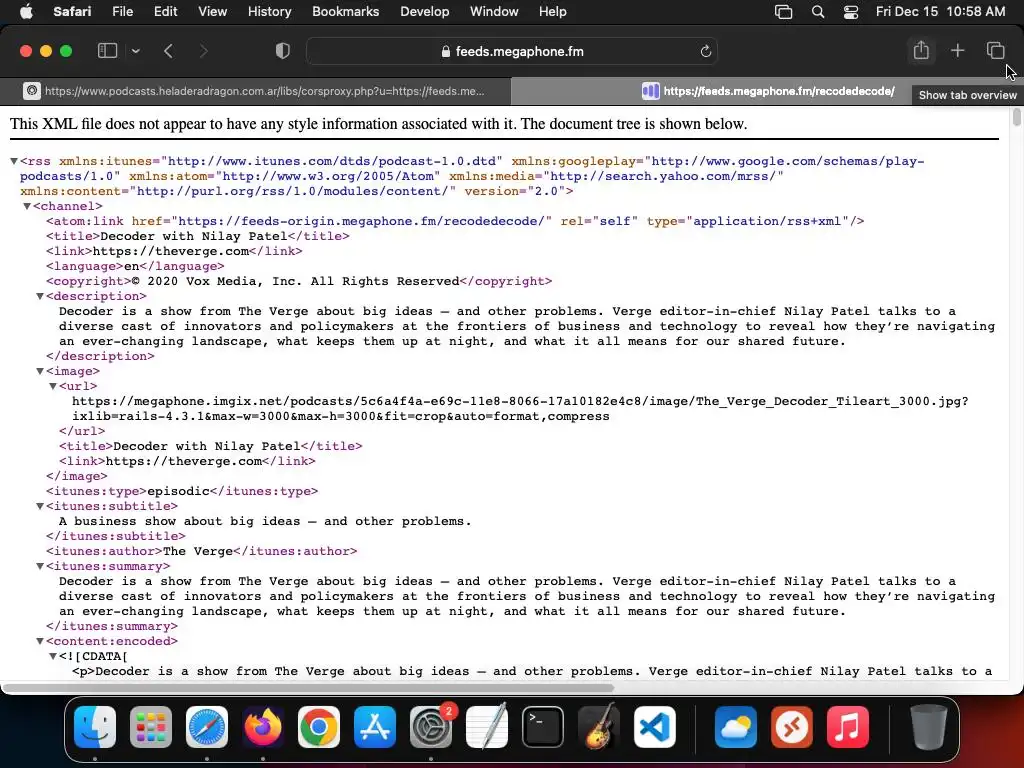Open Trash from the Dock
Screen dimensions: 1024x768
(x=929, y=727)
